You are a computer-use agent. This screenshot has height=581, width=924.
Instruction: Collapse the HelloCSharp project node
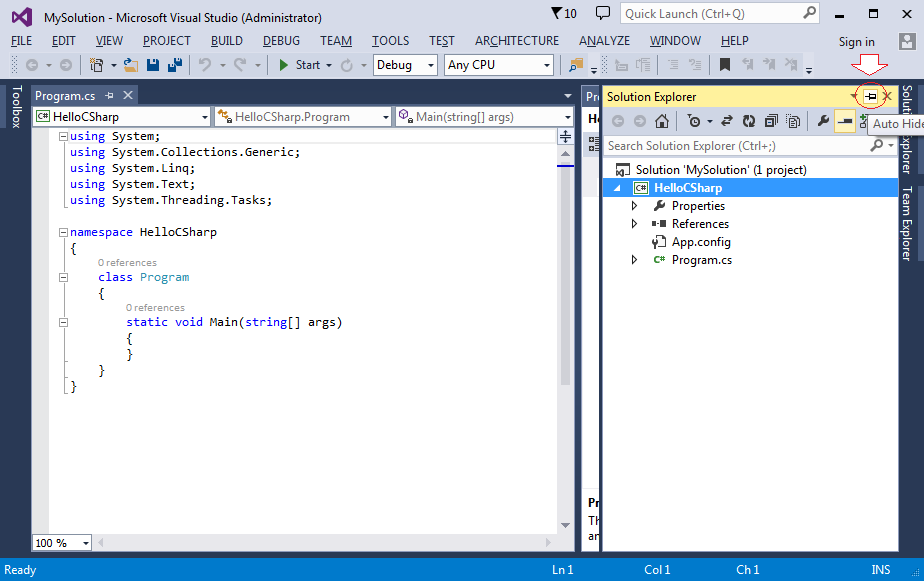coord(618,188)
